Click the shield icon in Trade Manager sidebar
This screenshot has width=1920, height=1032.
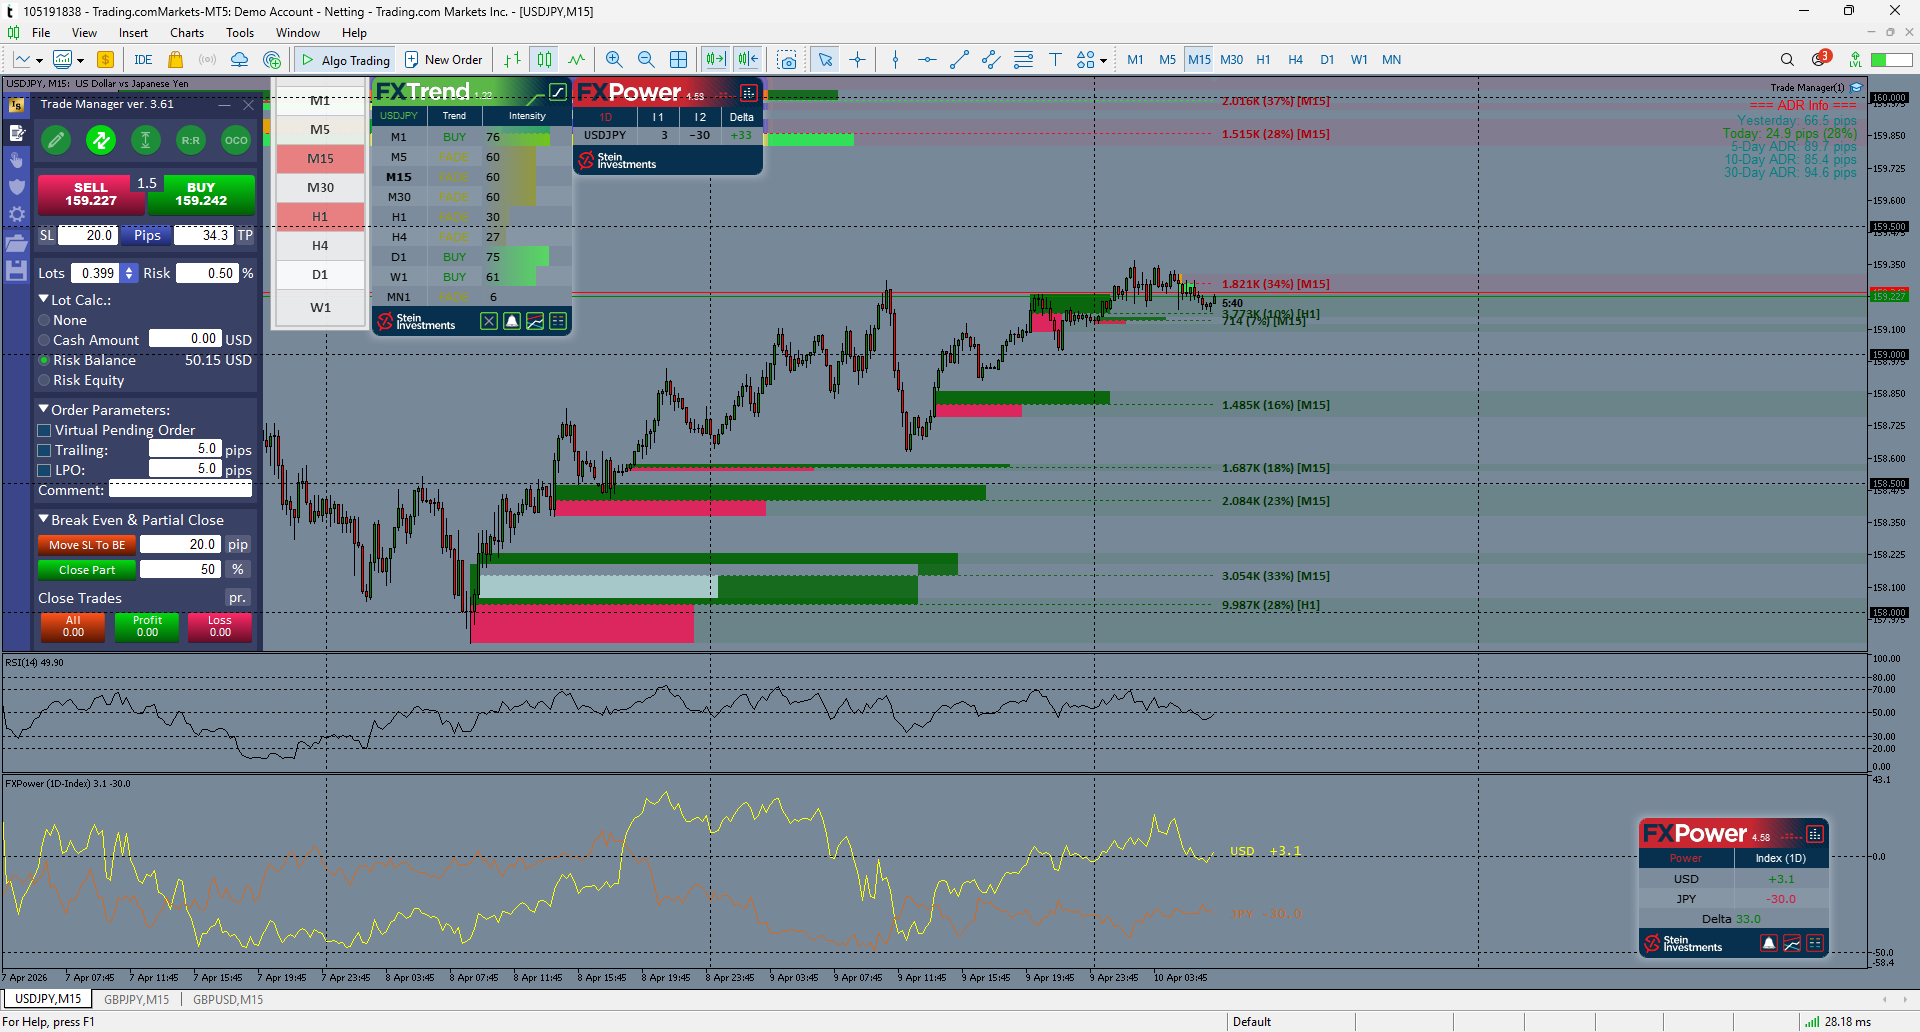point(17,187)
